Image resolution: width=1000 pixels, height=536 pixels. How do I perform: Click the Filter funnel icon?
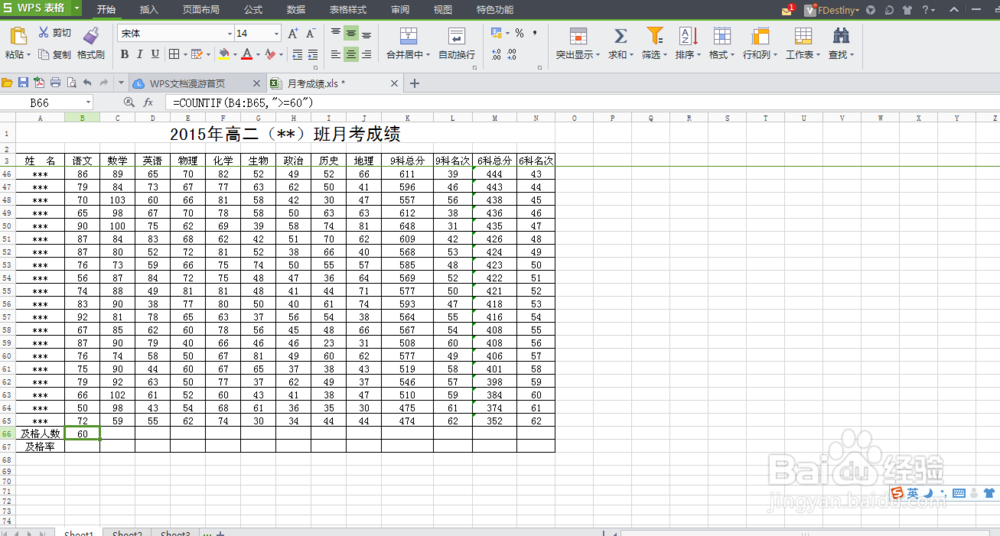(654, 36)
